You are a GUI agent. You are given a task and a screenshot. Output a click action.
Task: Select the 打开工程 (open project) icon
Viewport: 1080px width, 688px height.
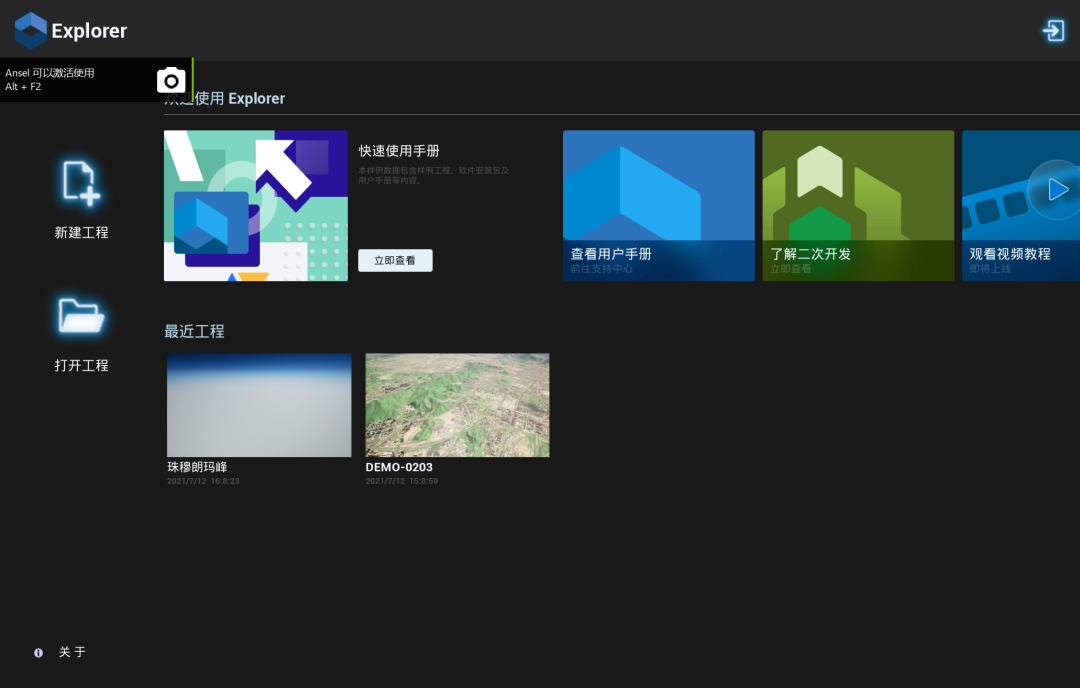pos(79,315)
